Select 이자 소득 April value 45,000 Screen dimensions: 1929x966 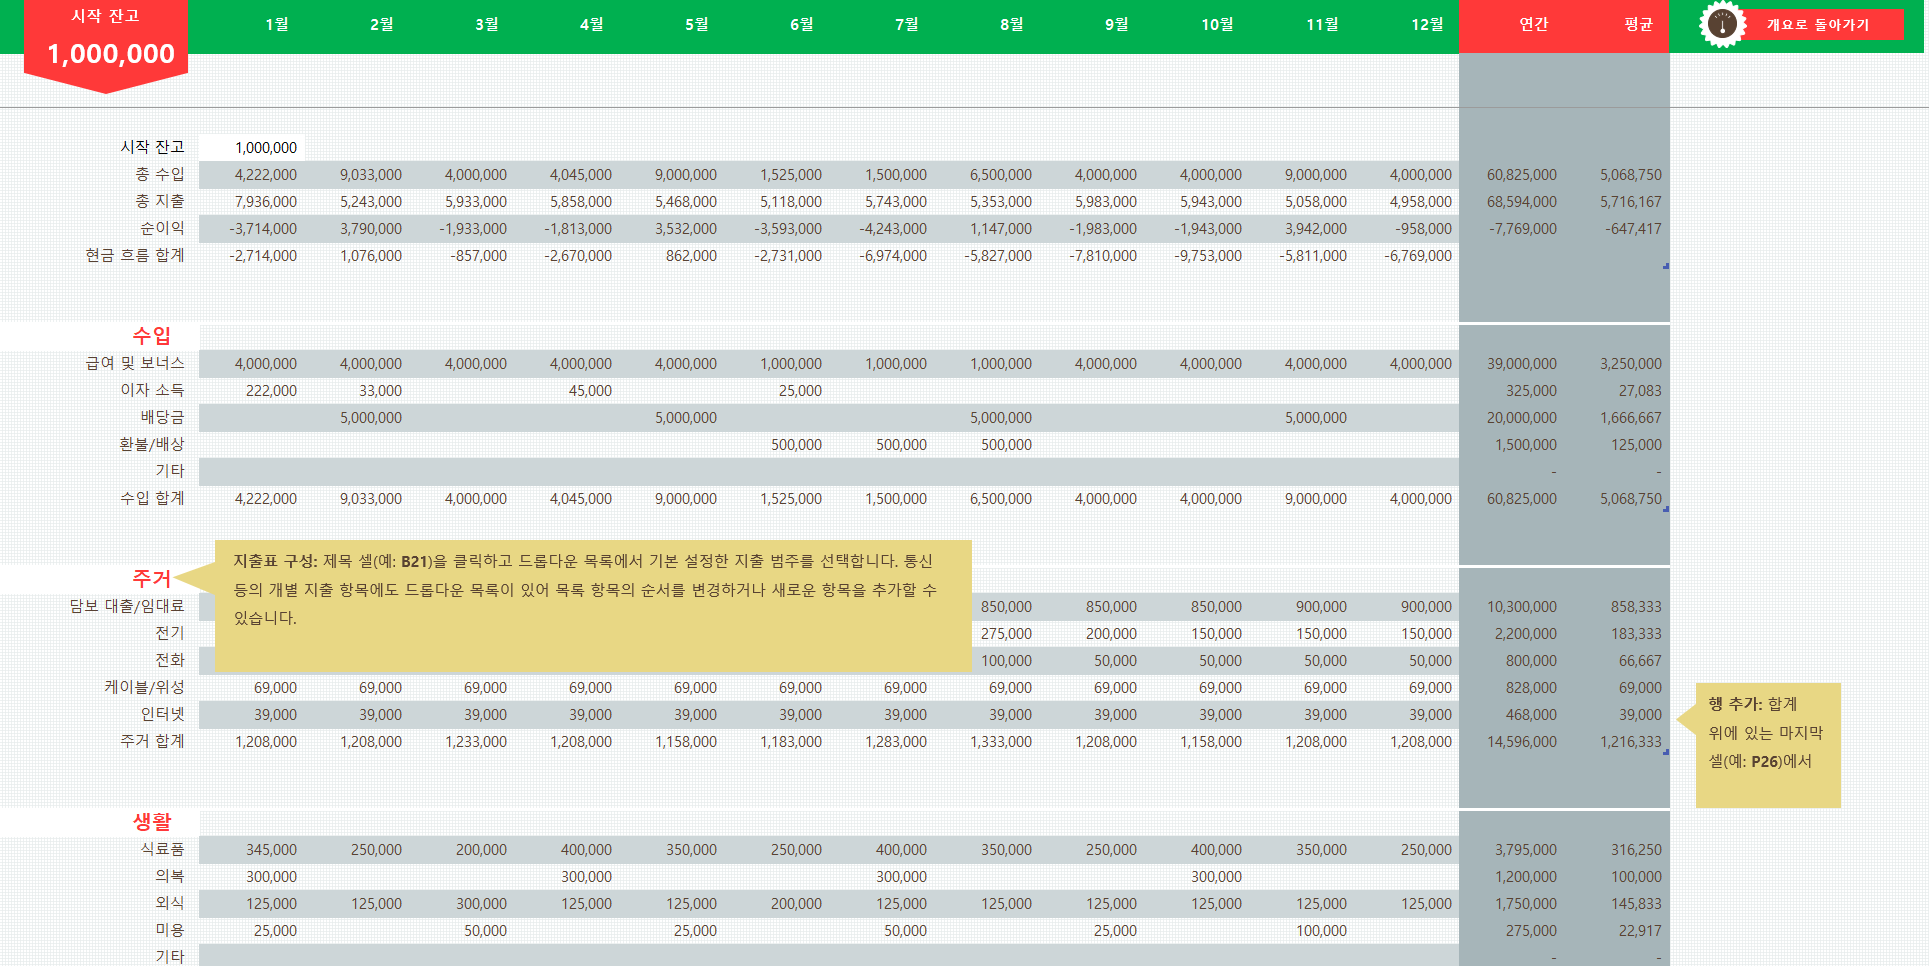click(590, 391)
